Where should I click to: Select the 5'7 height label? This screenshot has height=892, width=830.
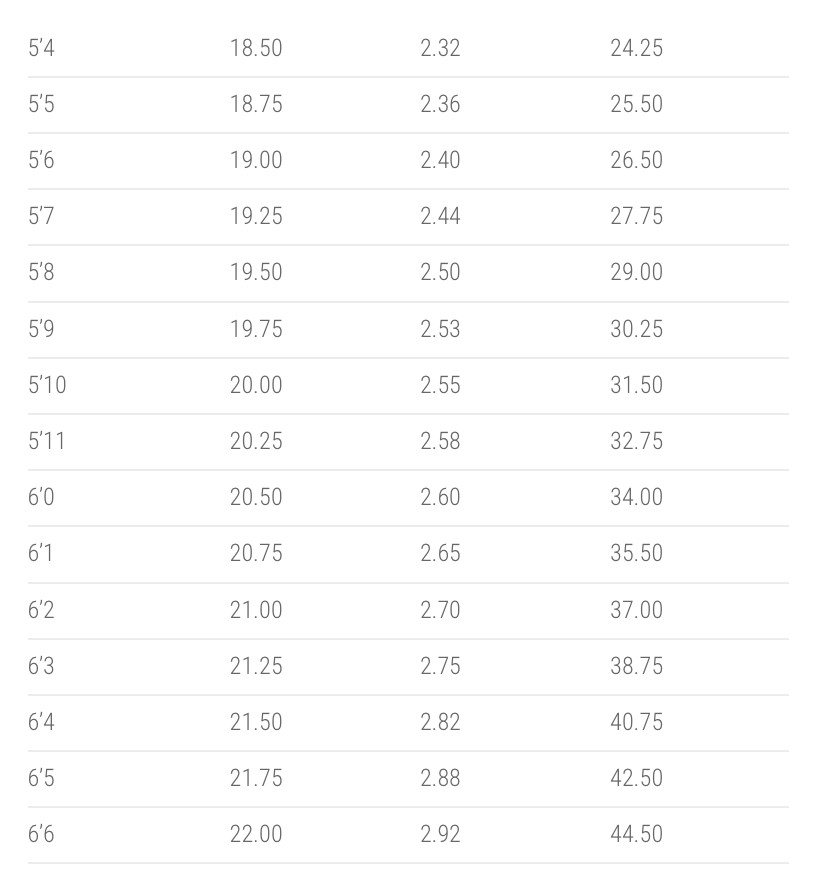(x=41, y=216)
